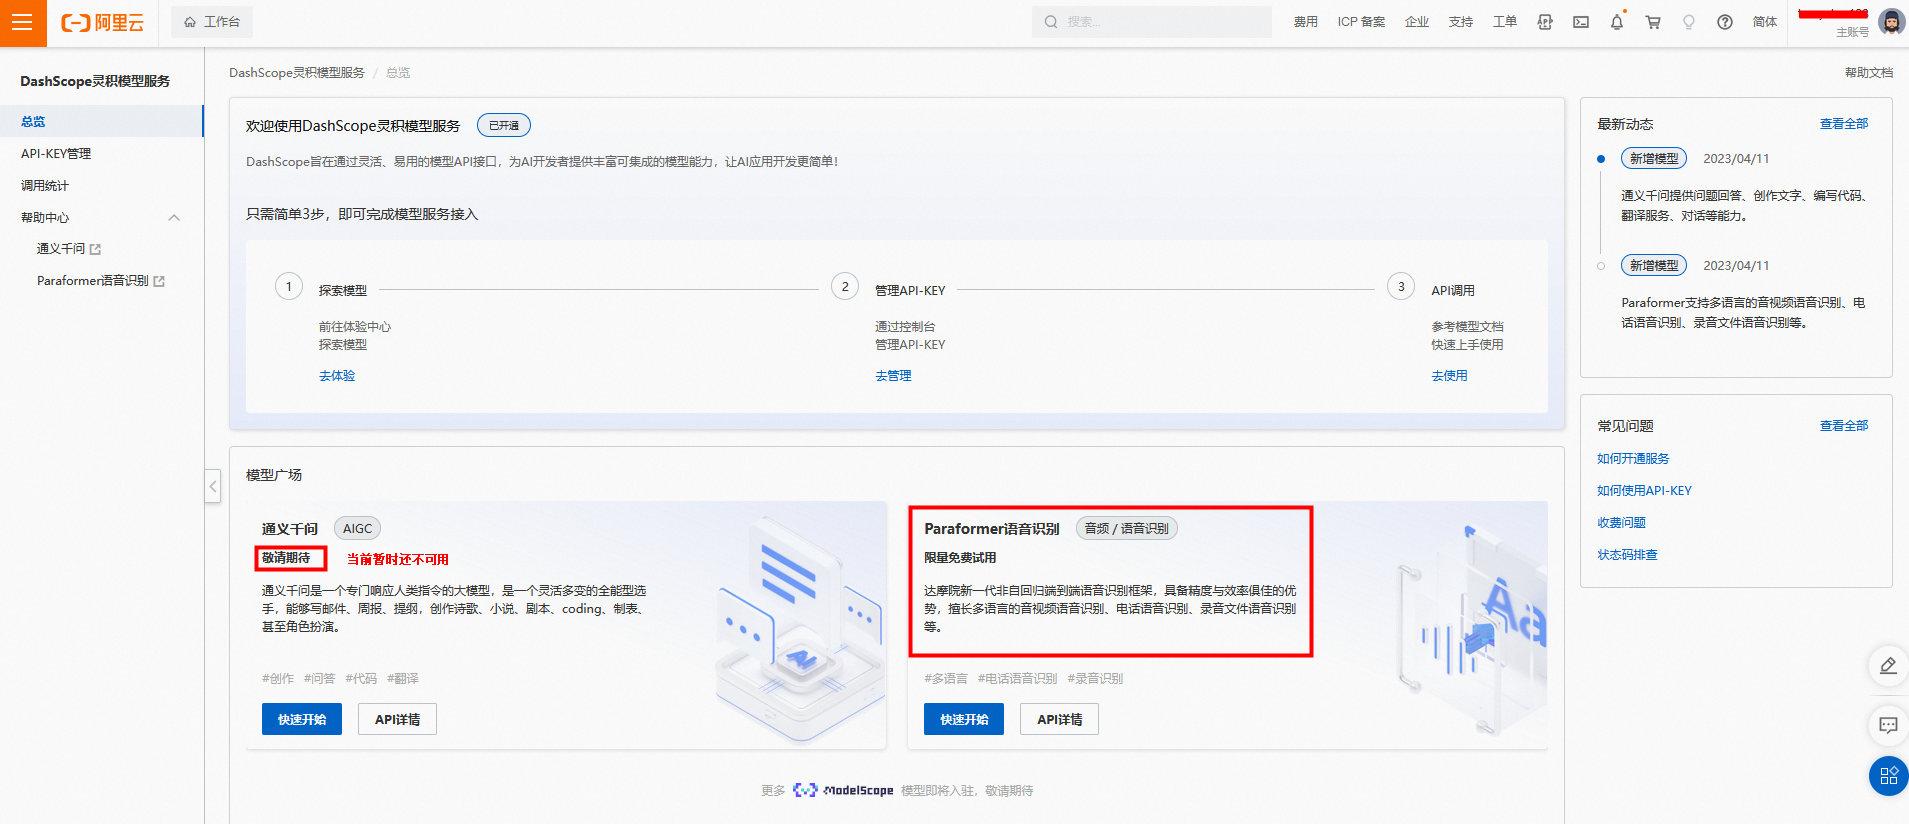Viewport: 1909px width, 824px height.
Task: Click DashScope灵积模型服务 breadcrumb
Action: point(296,73)
